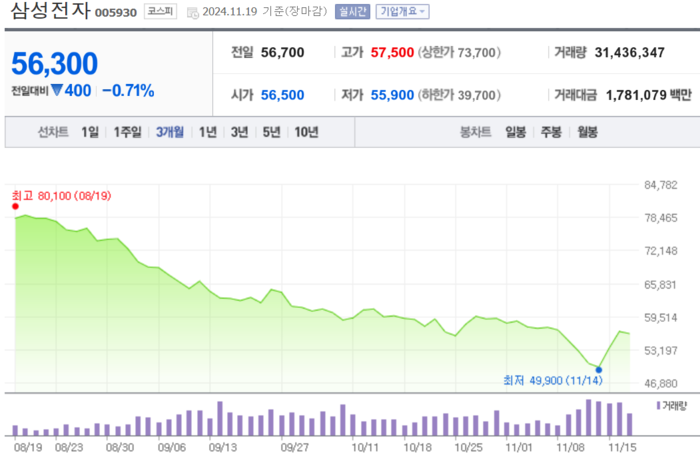Show the 월봉 monthly candle chart
Image resolution: width=700 pixels, height=459 pixels.
[586, 132]
